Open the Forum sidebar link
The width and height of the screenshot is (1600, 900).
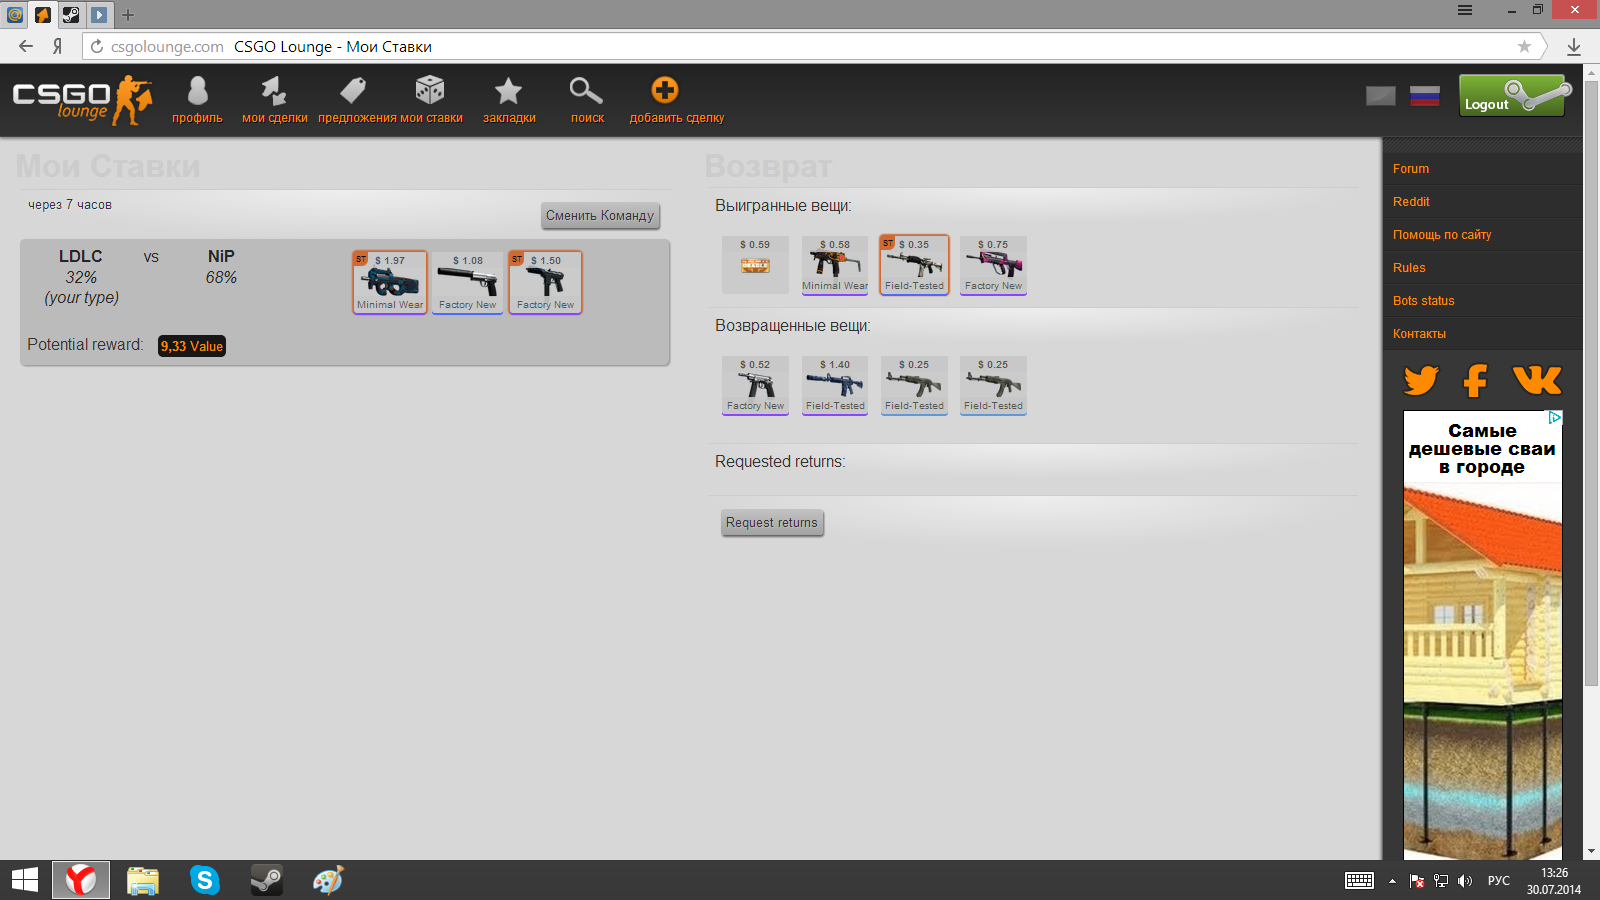[1411, 169]
